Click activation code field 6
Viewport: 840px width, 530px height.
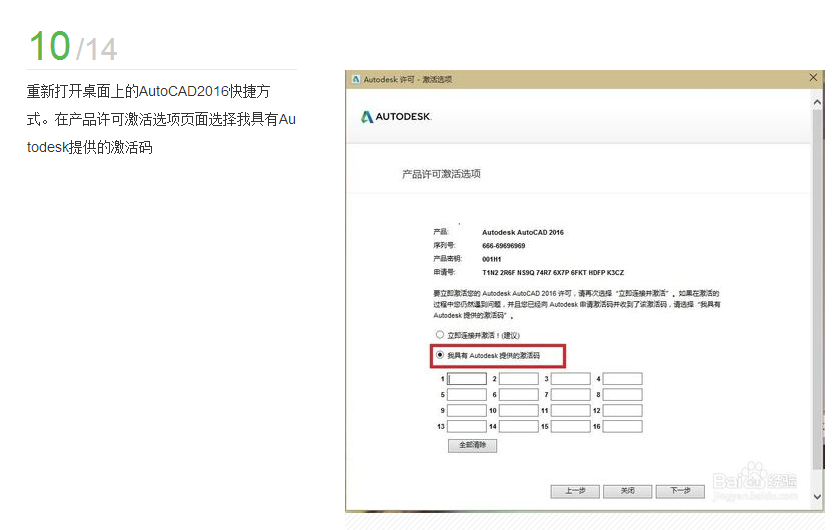(519, 395)
